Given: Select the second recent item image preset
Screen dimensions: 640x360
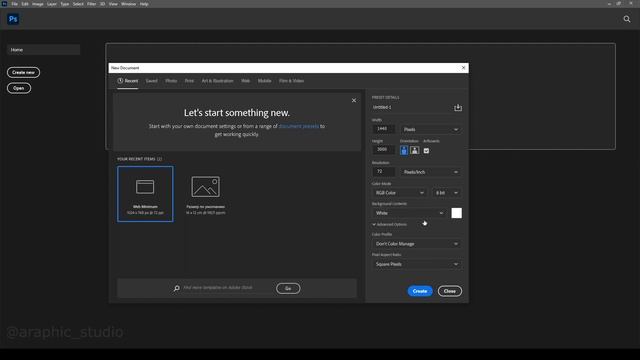Looking at the screenshot, I should pos(205,195).
